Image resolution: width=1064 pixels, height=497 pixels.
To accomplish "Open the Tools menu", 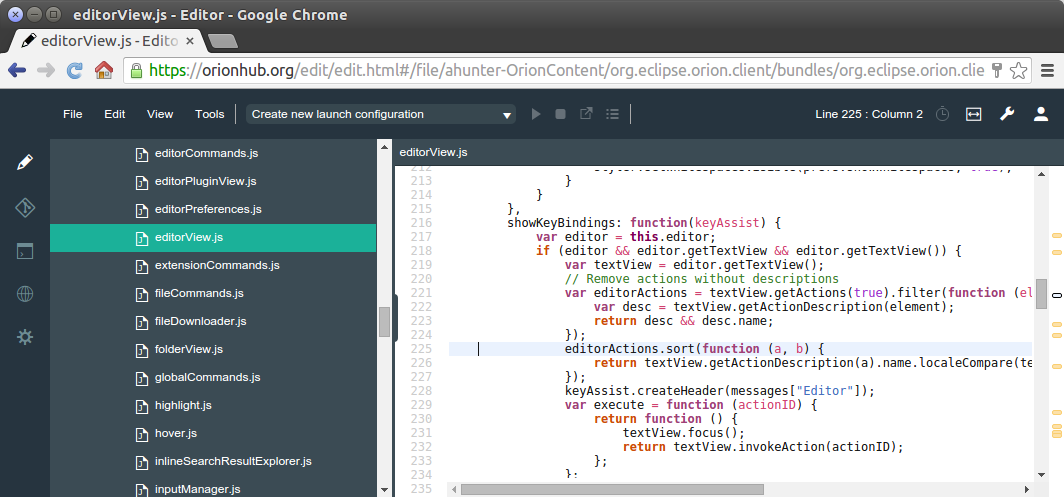I will coord(210,114).
